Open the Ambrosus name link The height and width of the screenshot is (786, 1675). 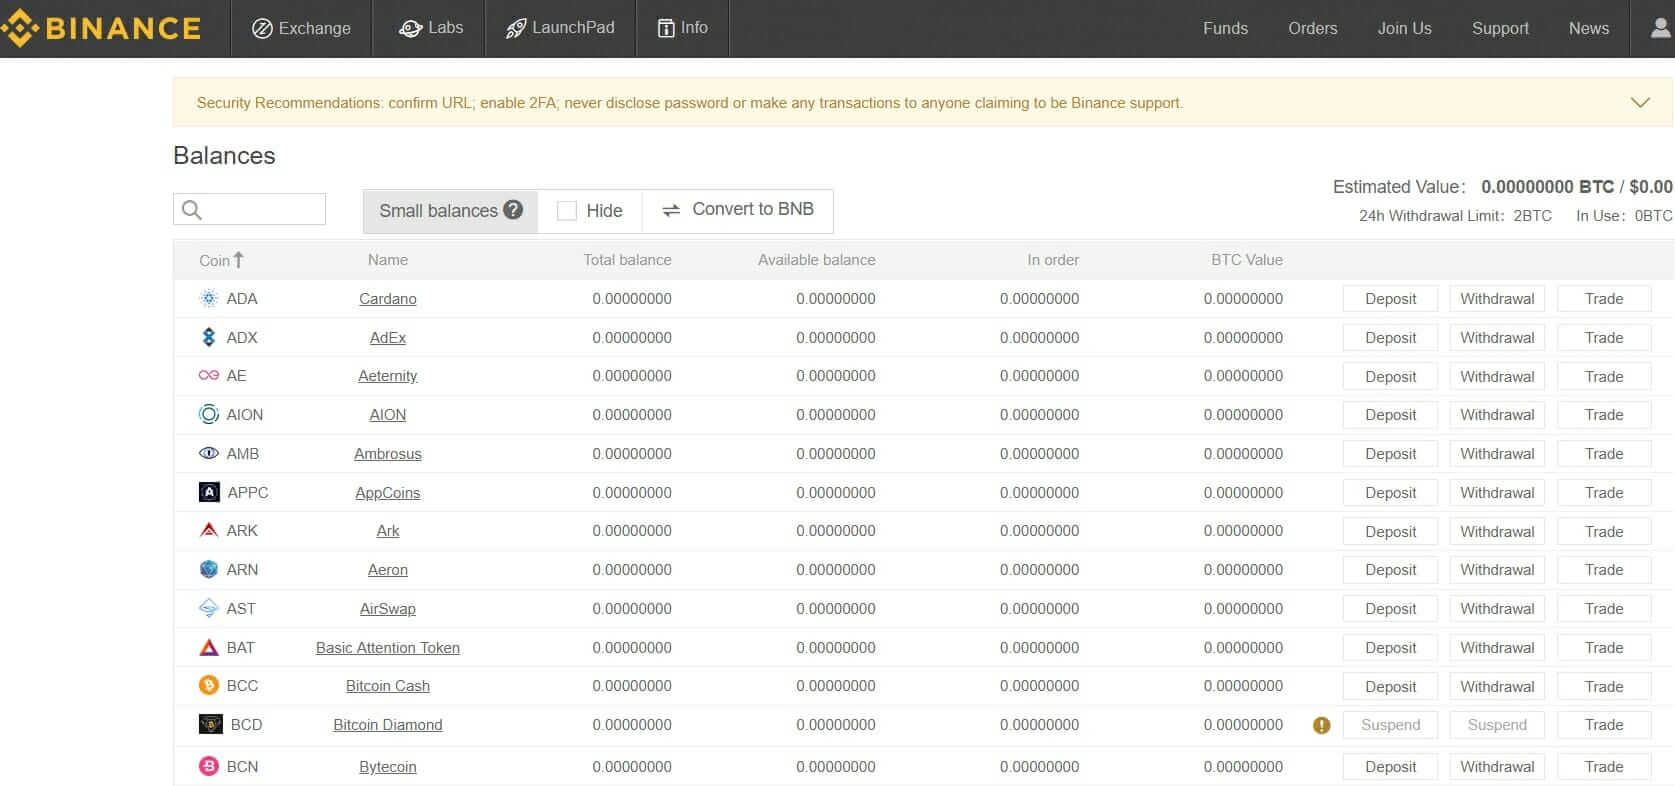(x=388, y=453)
